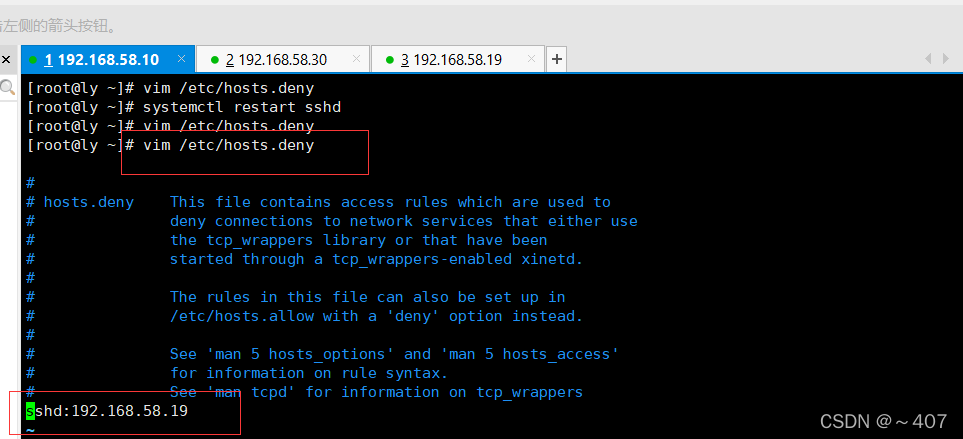963x439 pixels.
Task: Switch to session tab 3 192.168.58.19
Action: (457, 60)
